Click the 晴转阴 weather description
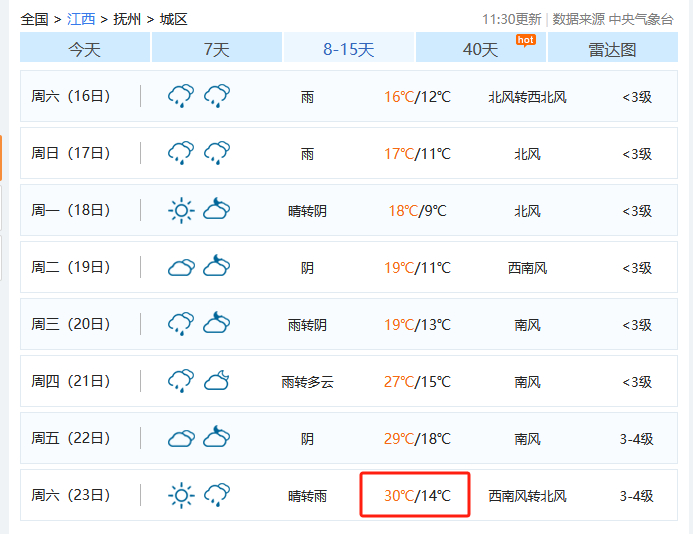 [308, 211]
